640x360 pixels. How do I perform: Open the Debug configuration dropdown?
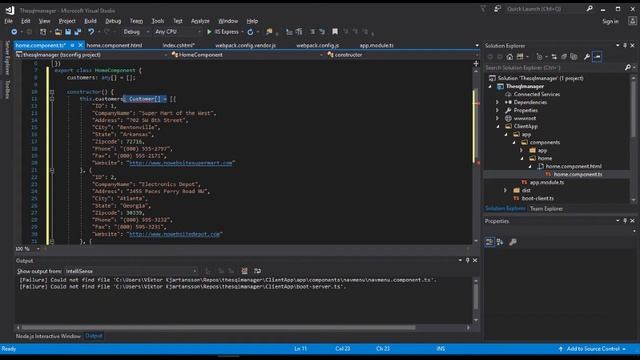coord(136,32)
